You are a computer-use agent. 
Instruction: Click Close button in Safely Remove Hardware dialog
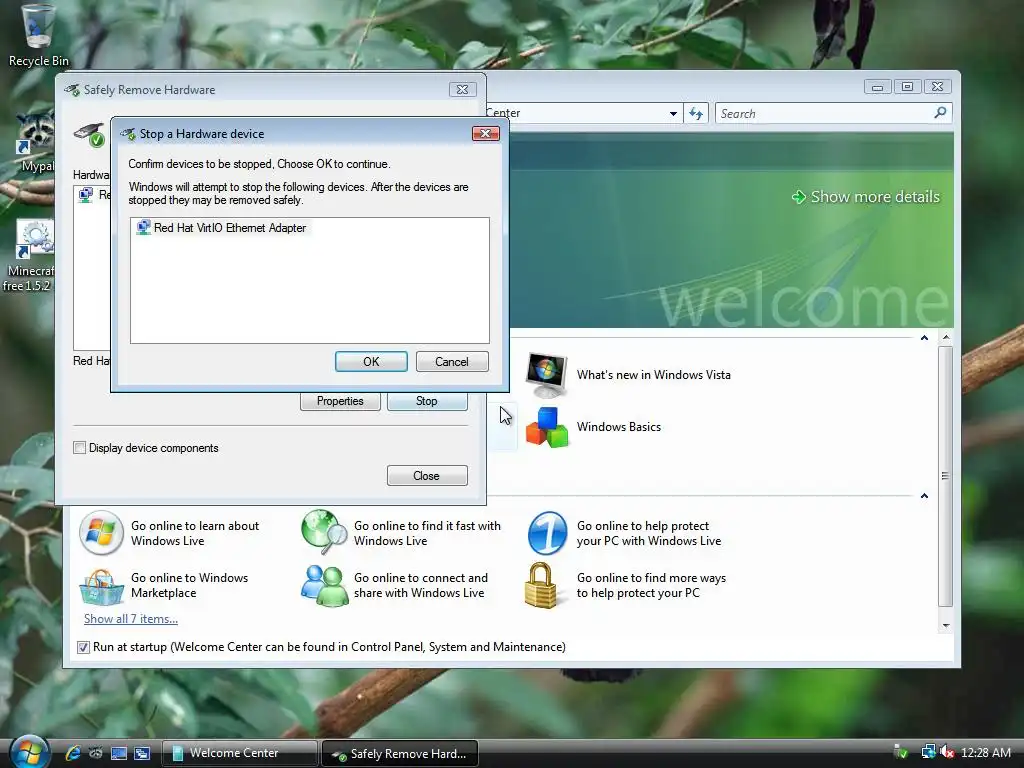[427, 475]
